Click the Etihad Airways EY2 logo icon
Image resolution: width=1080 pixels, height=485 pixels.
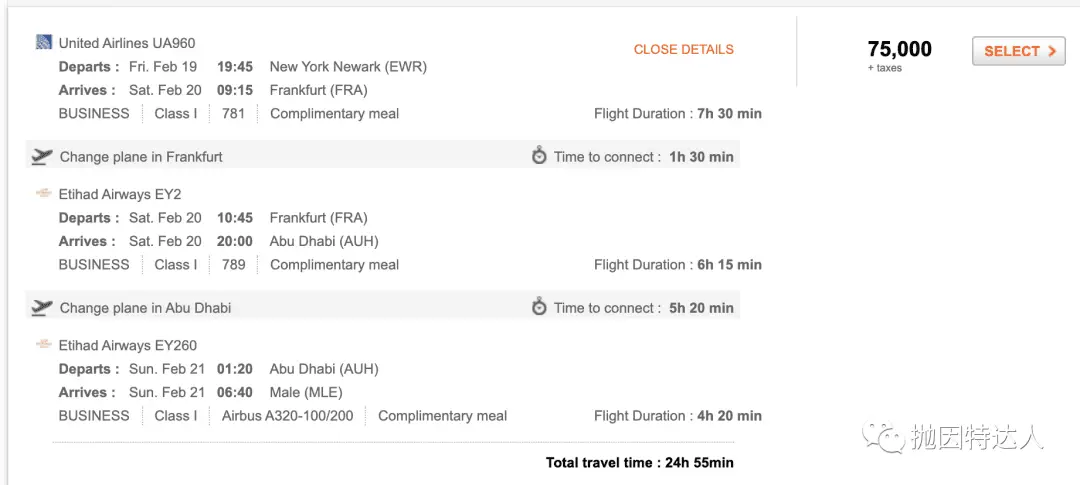[44, 194]
